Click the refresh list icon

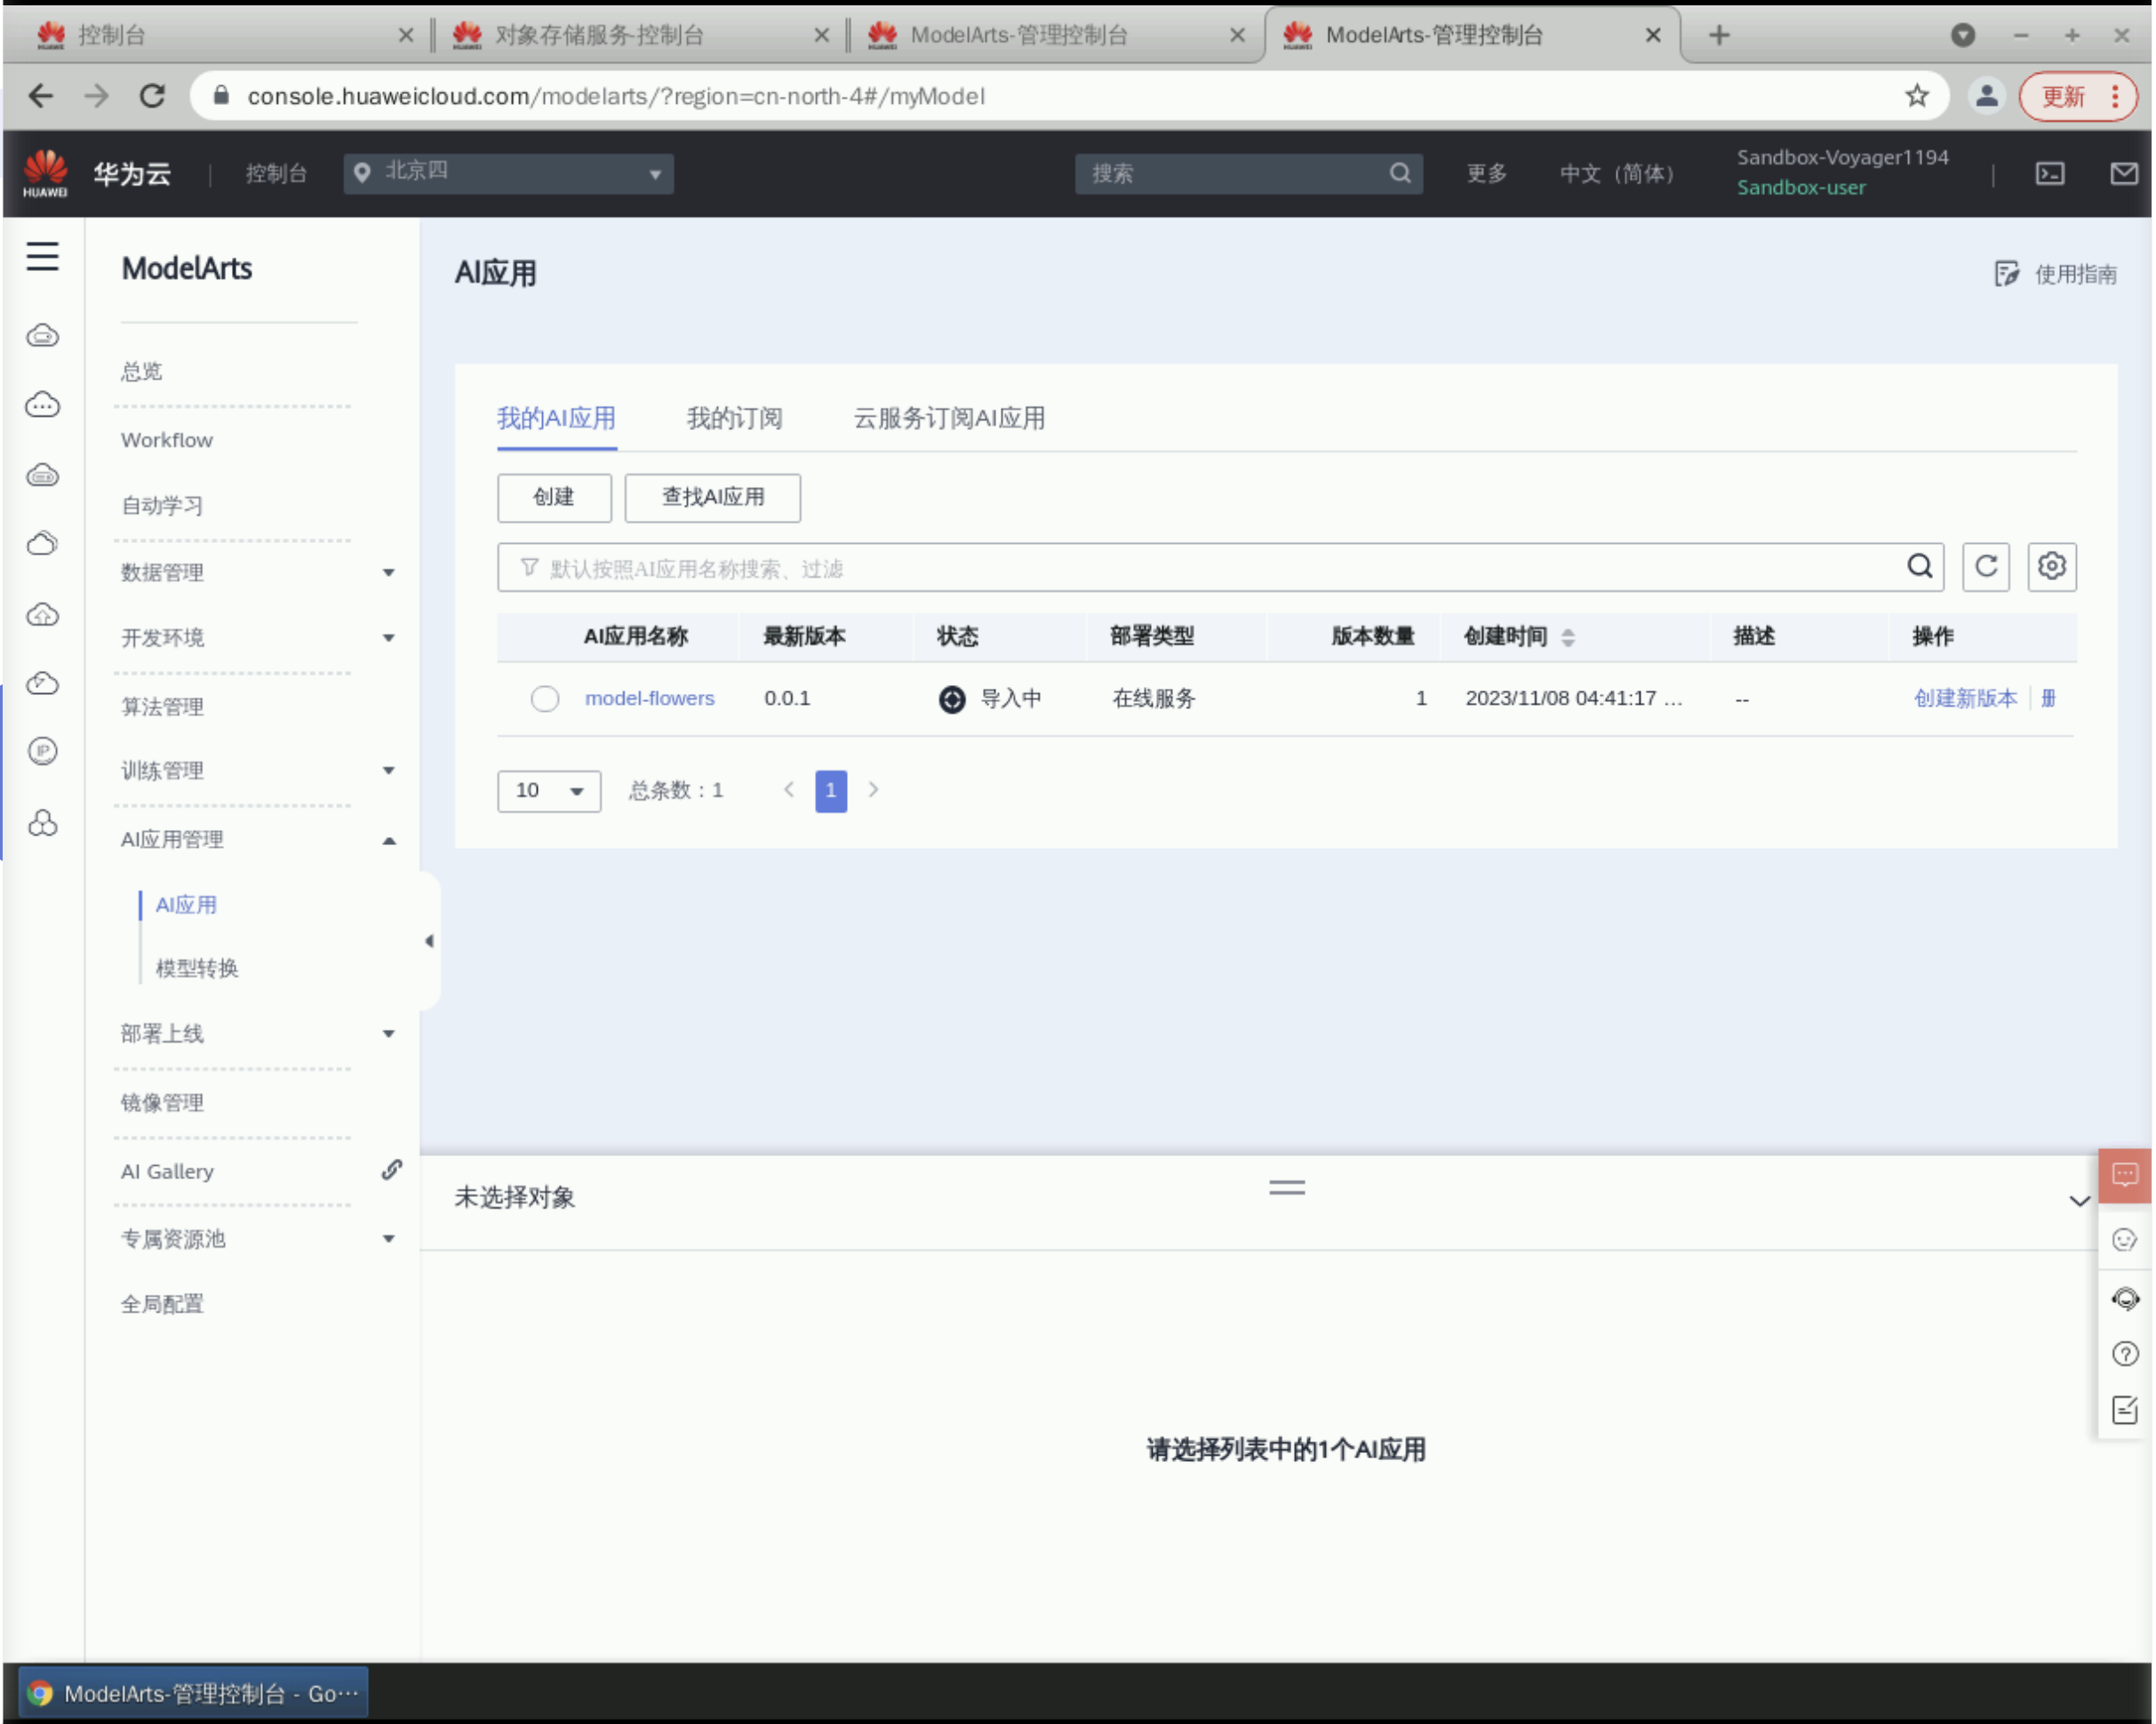pyautogui.click(x=1985, y=567)
